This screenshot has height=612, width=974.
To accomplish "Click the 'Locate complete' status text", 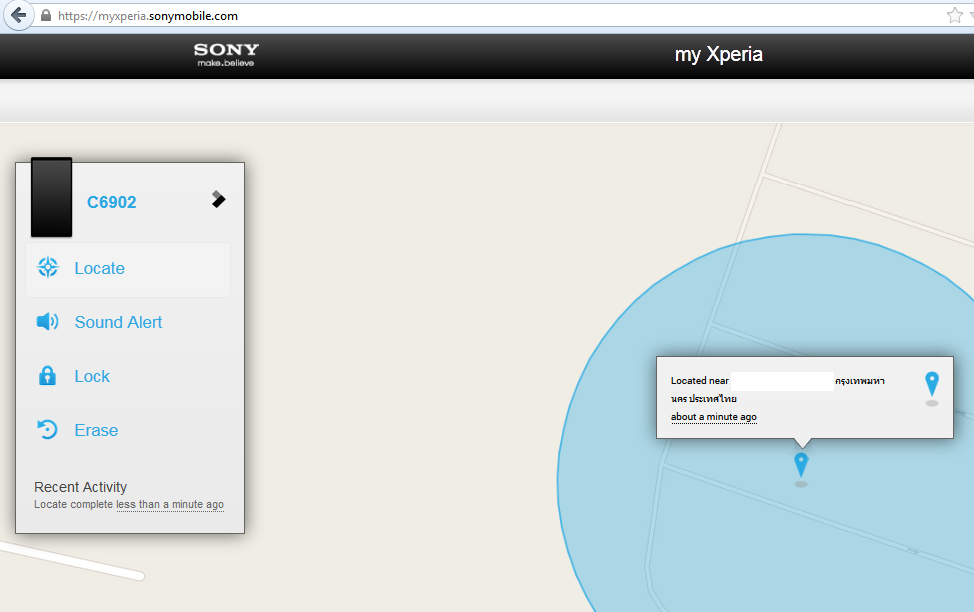I will coord(73,505).
